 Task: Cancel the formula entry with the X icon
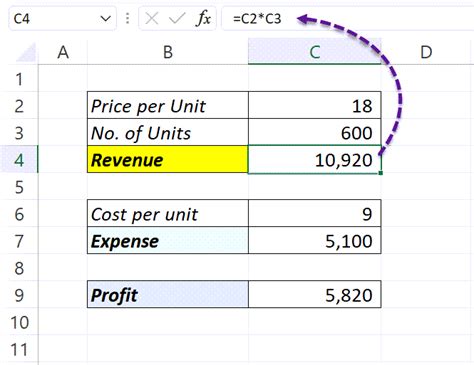coord(152,19)
